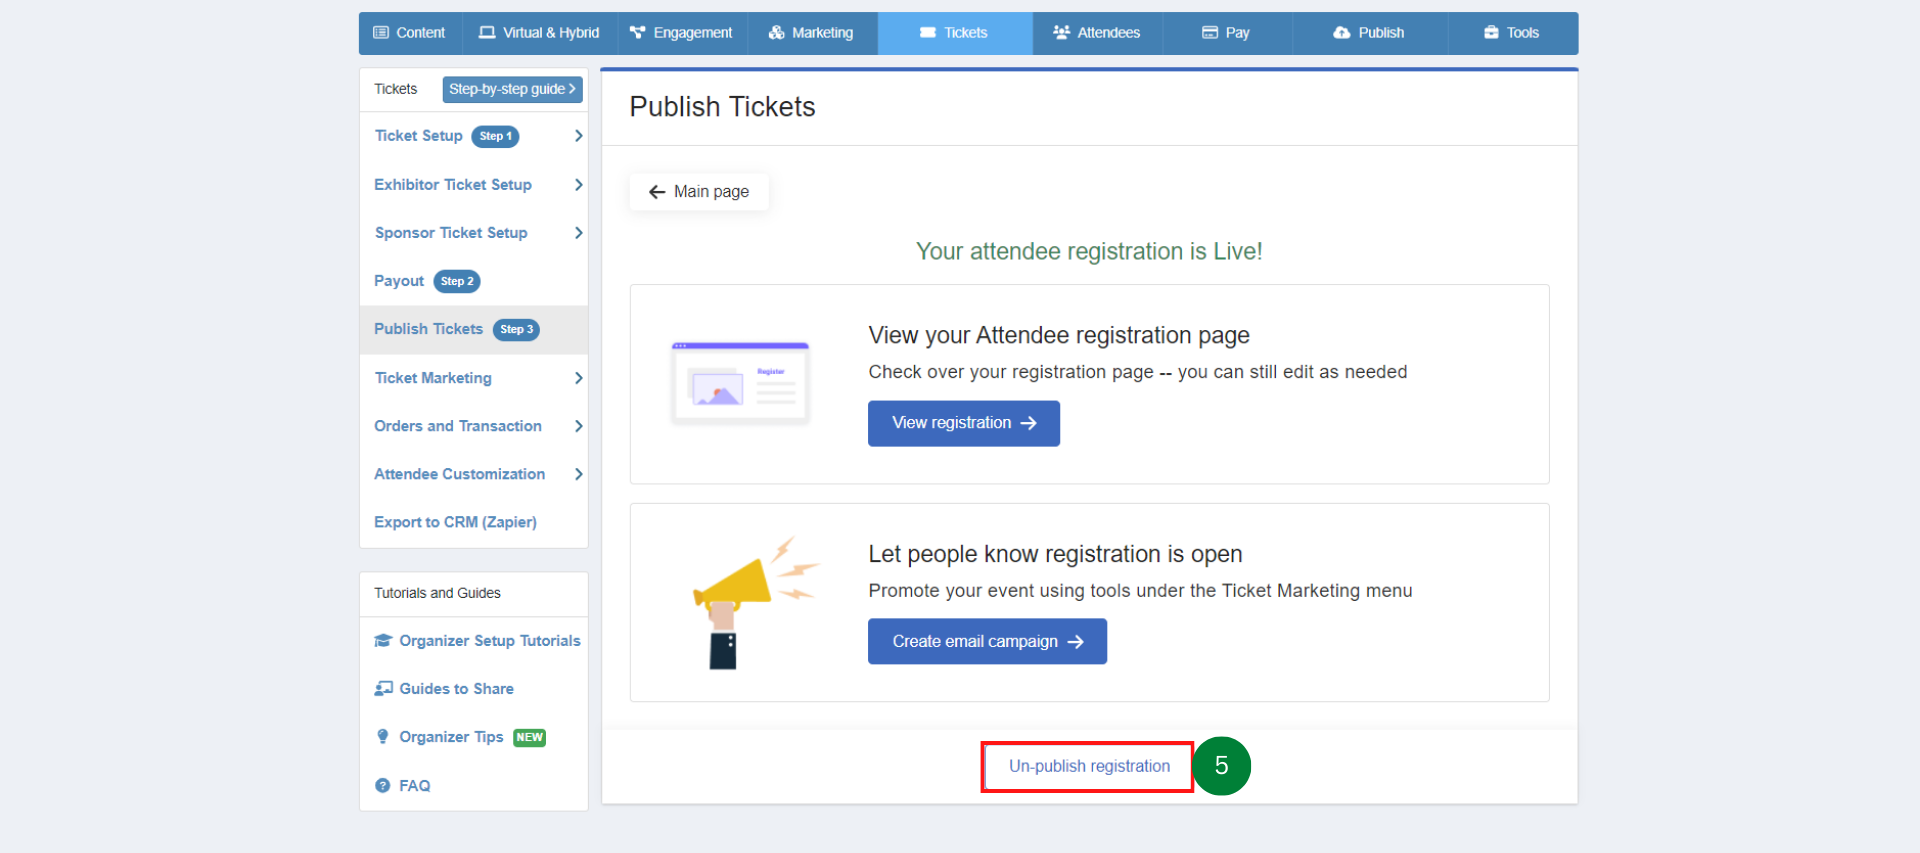Viewport: 1920px width, 853px height.
Task: Open Organizer Tips
Action: point(451,737)
